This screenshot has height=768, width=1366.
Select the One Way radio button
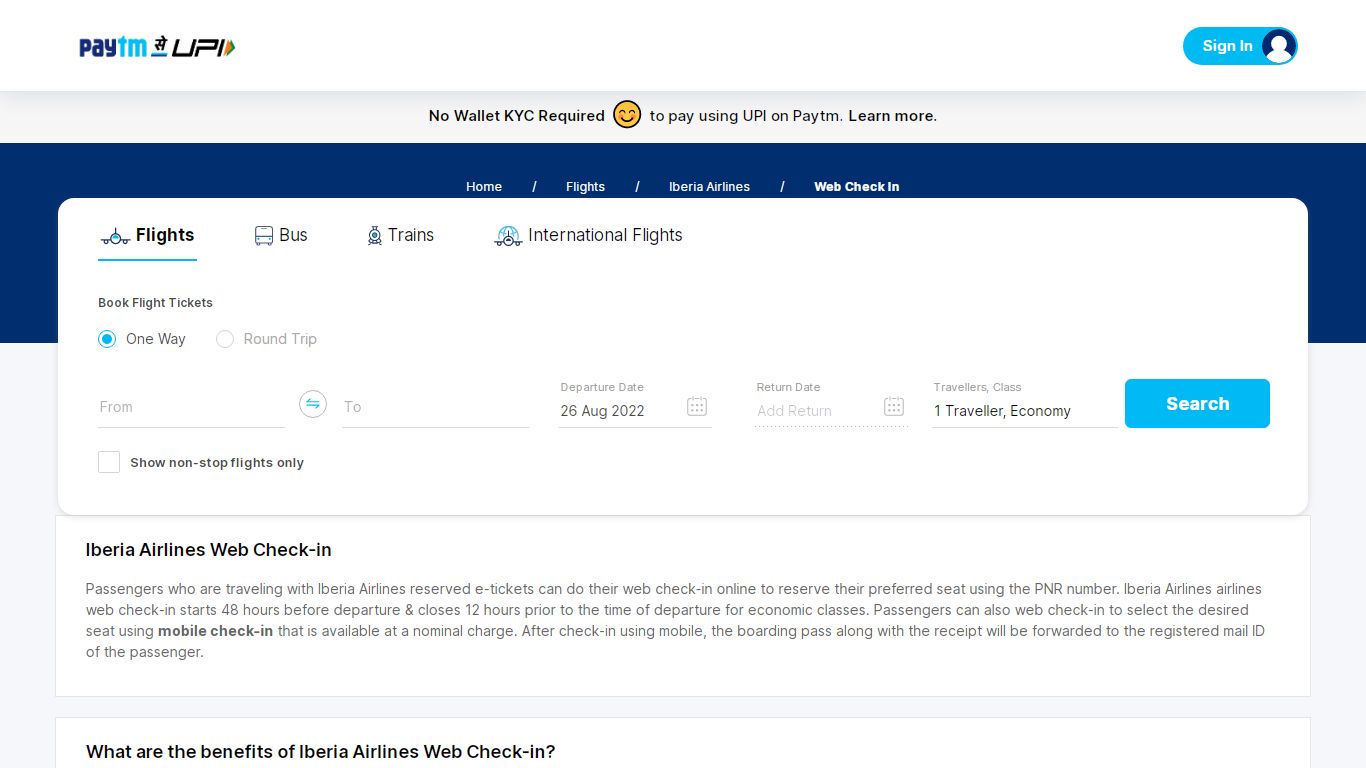107,339
